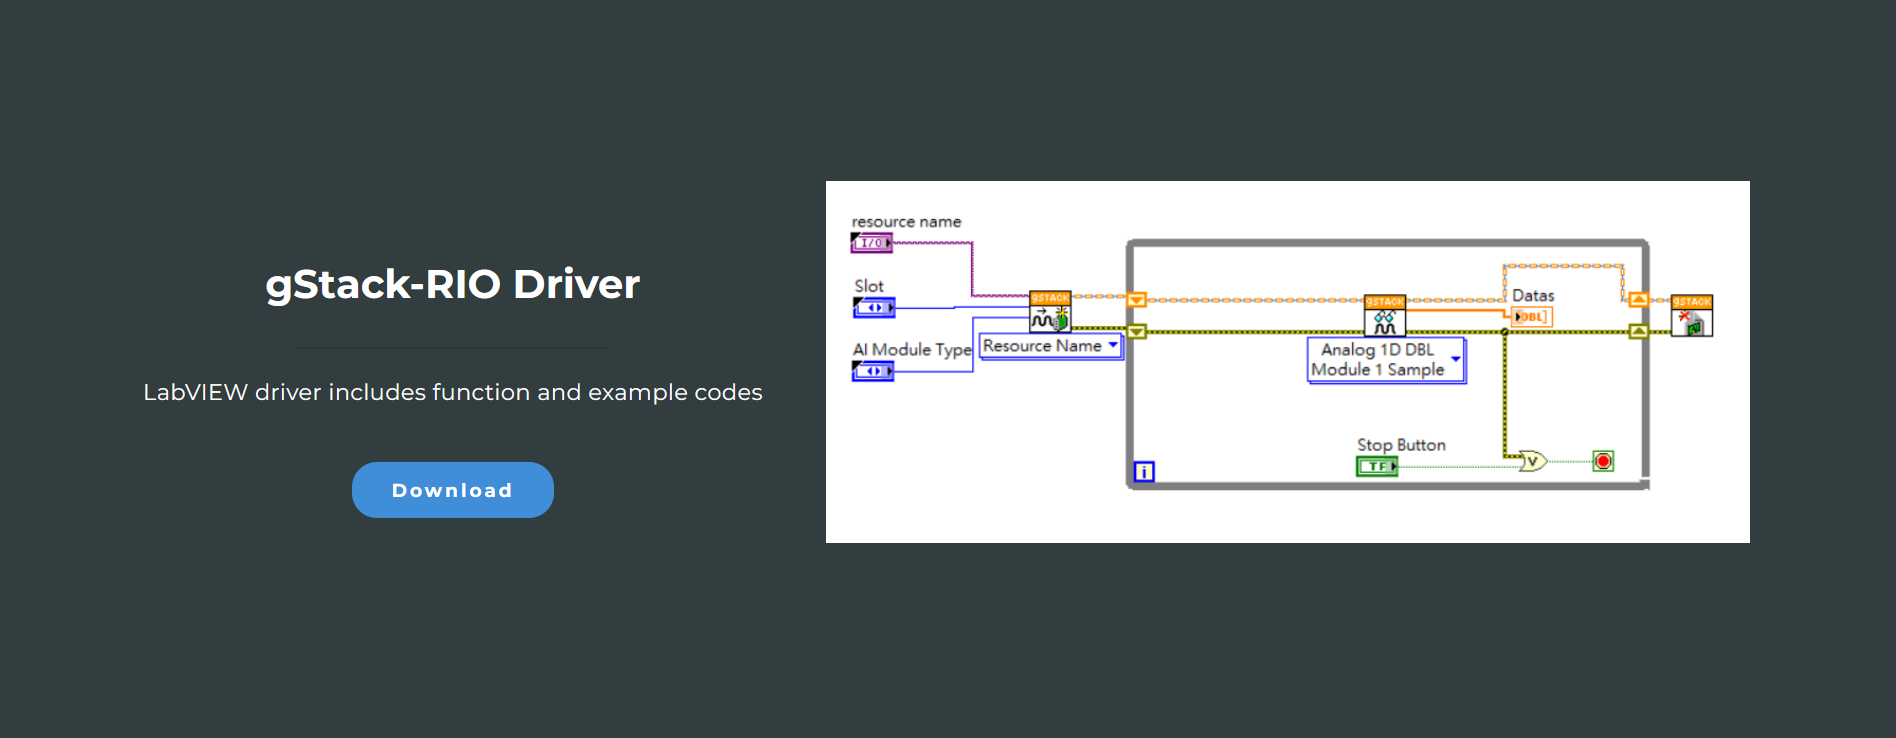Select the Slot numeric control terminal
The width and height of the screenshot is (1896, 738).
[x=873, y=308]
